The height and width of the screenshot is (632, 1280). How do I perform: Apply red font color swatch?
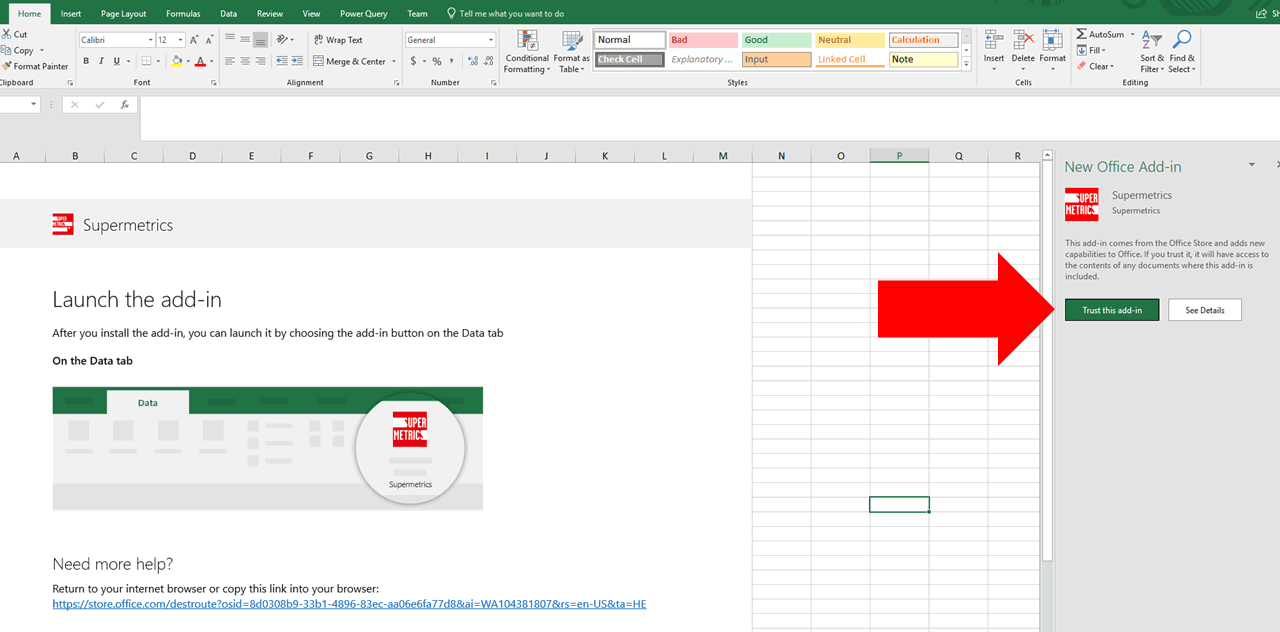[x=199, y=61]
